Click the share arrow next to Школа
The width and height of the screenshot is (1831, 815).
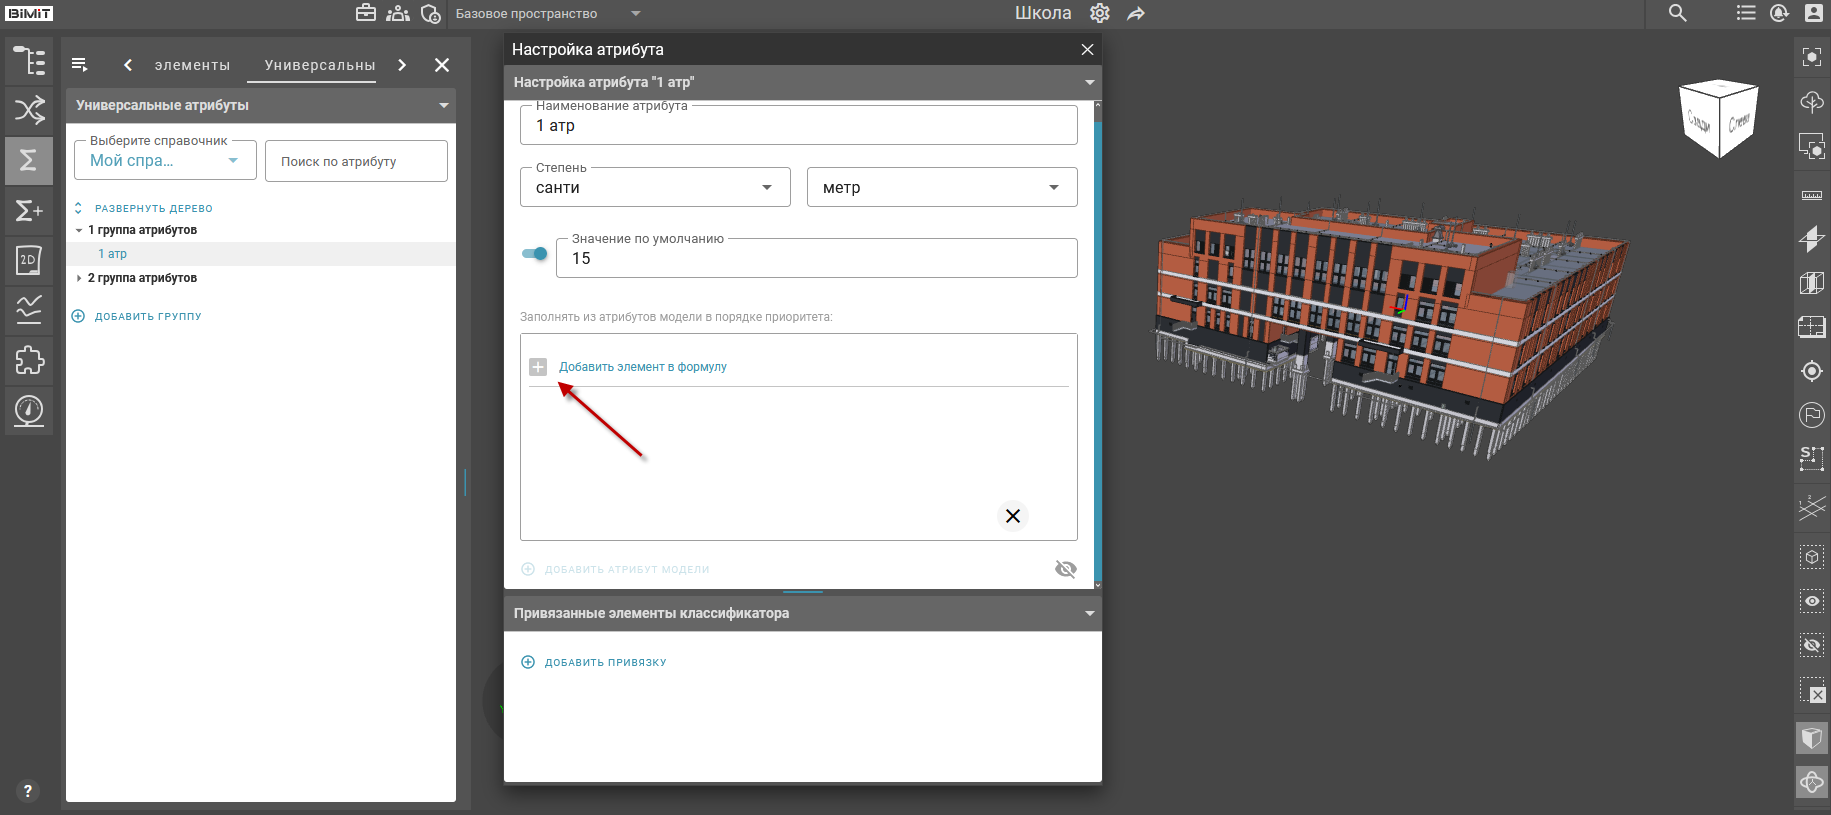pos(1135,14)
